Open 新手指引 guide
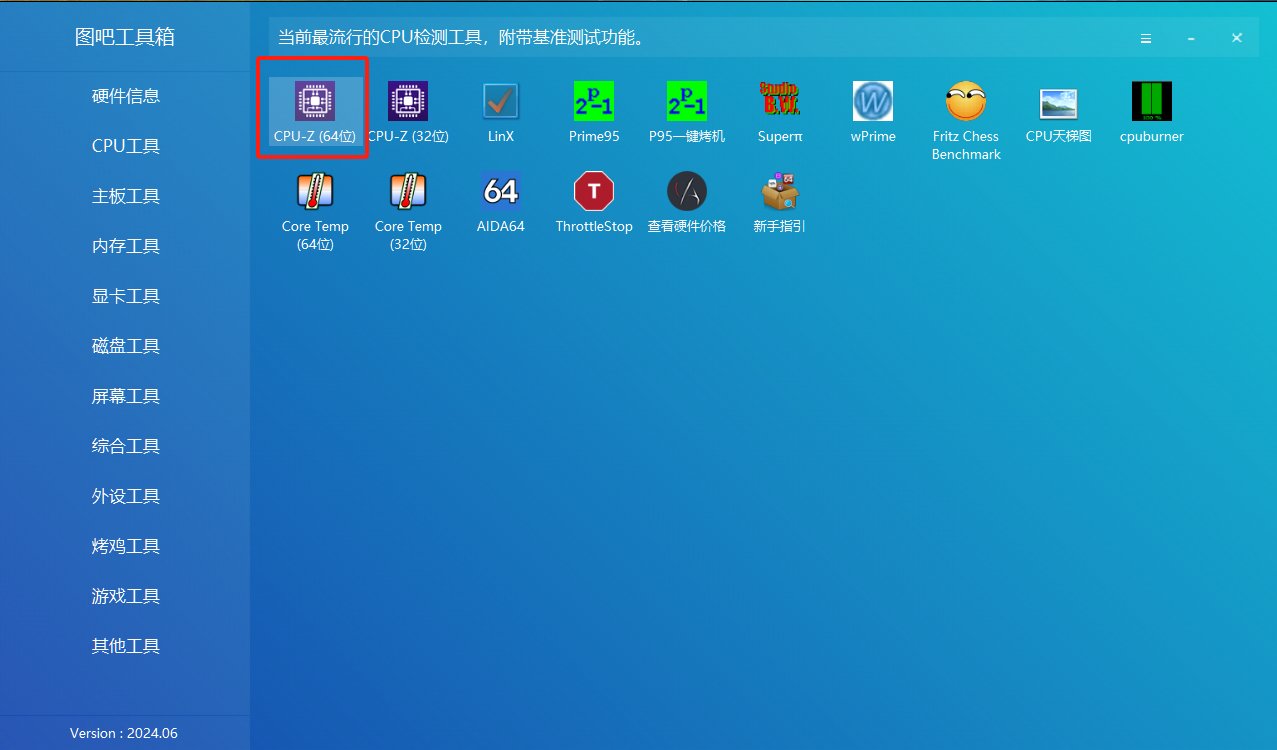The width and height of the screenshot is (1277, 750). (x=780, y=201)
